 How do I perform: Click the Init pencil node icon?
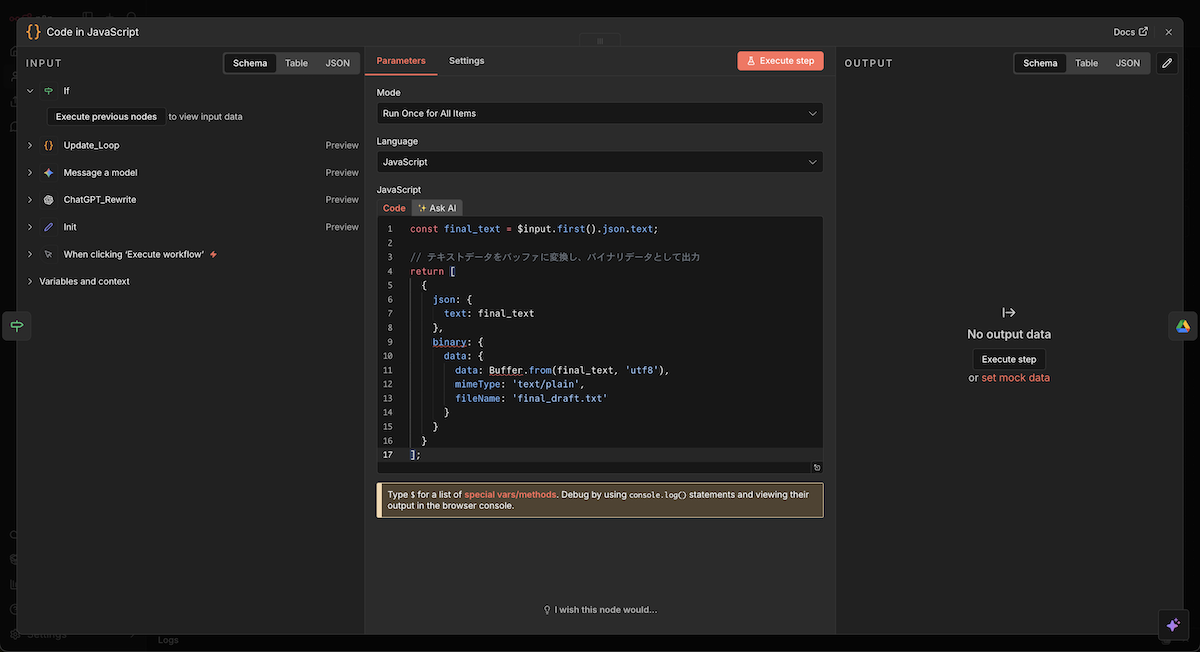point(48,227)
